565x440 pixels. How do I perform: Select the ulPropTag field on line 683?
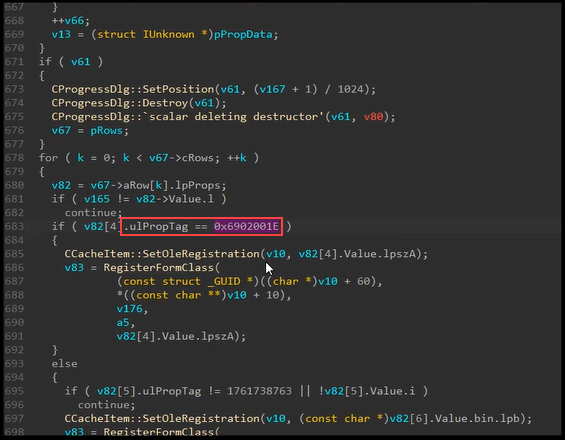click(159, 226)
